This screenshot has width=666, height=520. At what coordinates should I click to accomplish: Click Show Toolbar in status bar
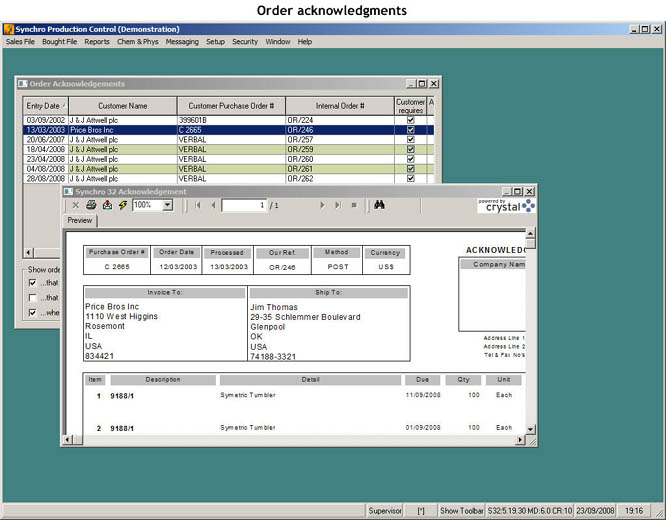[462, 511]
